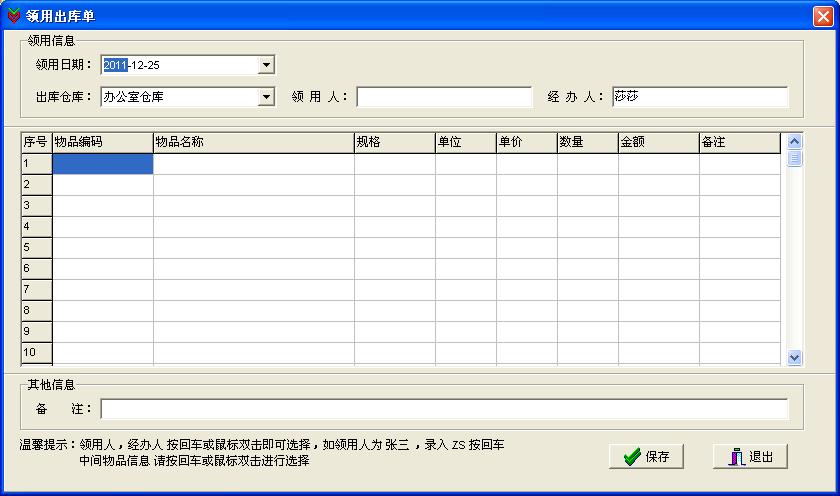This screenshot has width=840, height=496.
Task: Select row 5 header
Action: point(36,248)
